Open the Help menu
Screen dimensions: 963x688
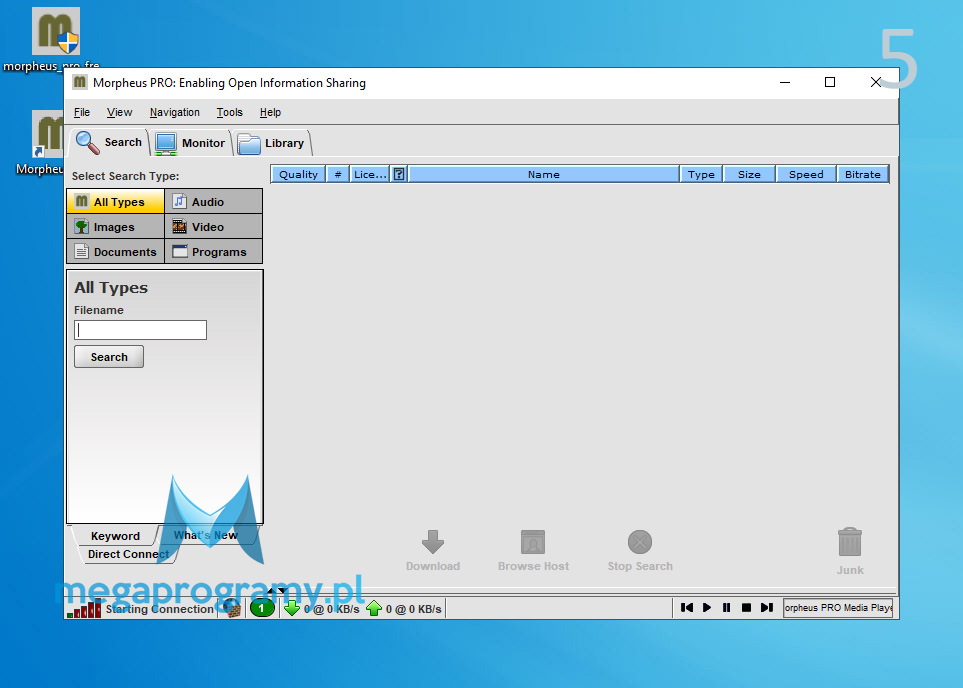(x=270, y=112)
